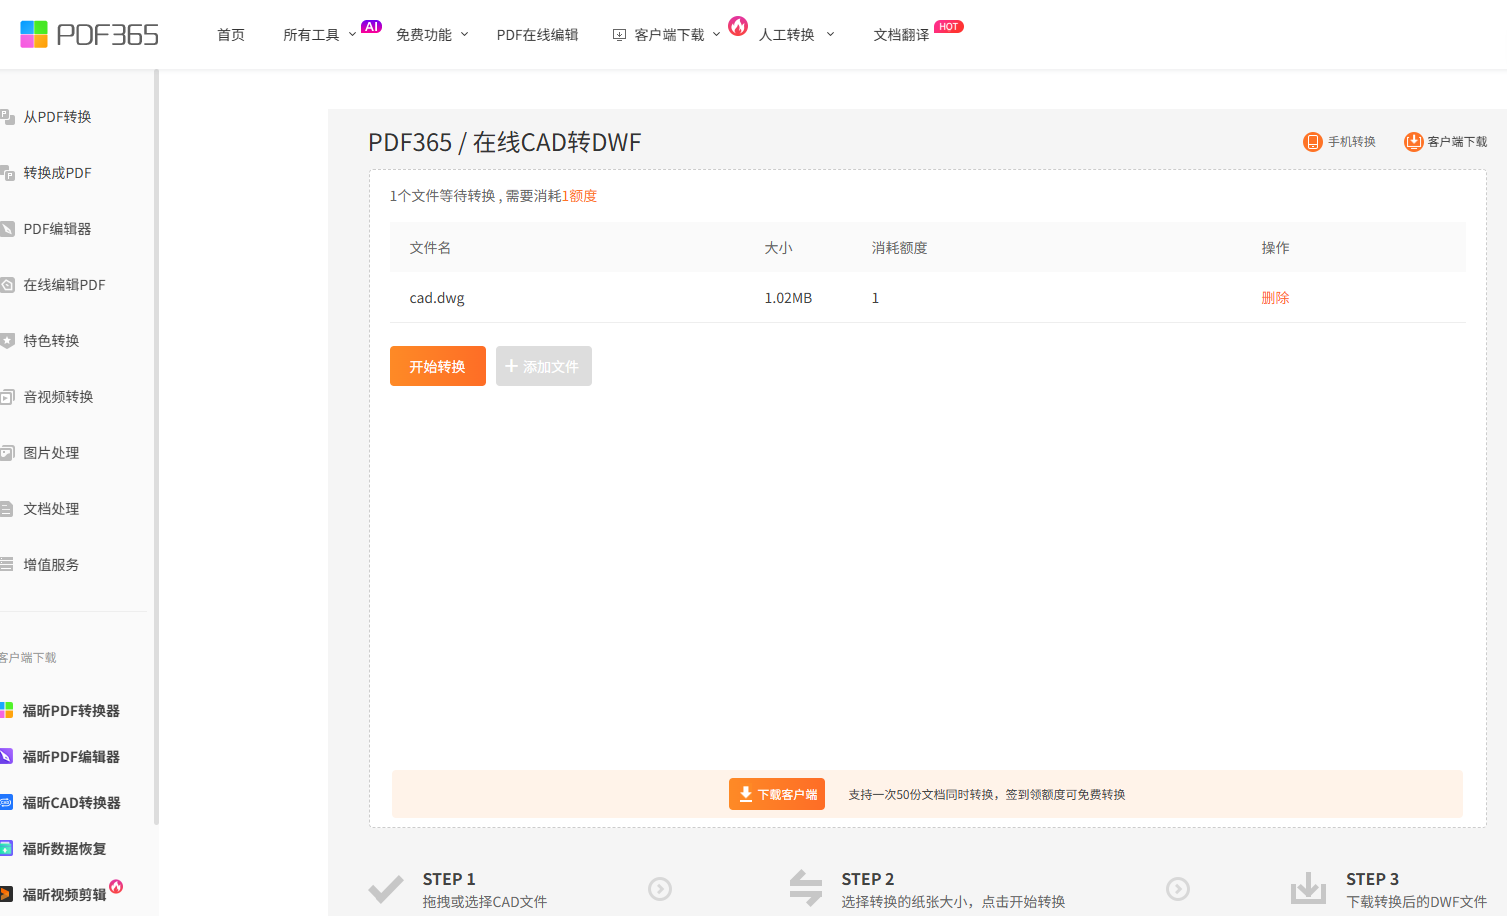Go to 首页 in the top navigation
Screen dimensions: 1507x916
pyautogui.click(x=231, y=35)
